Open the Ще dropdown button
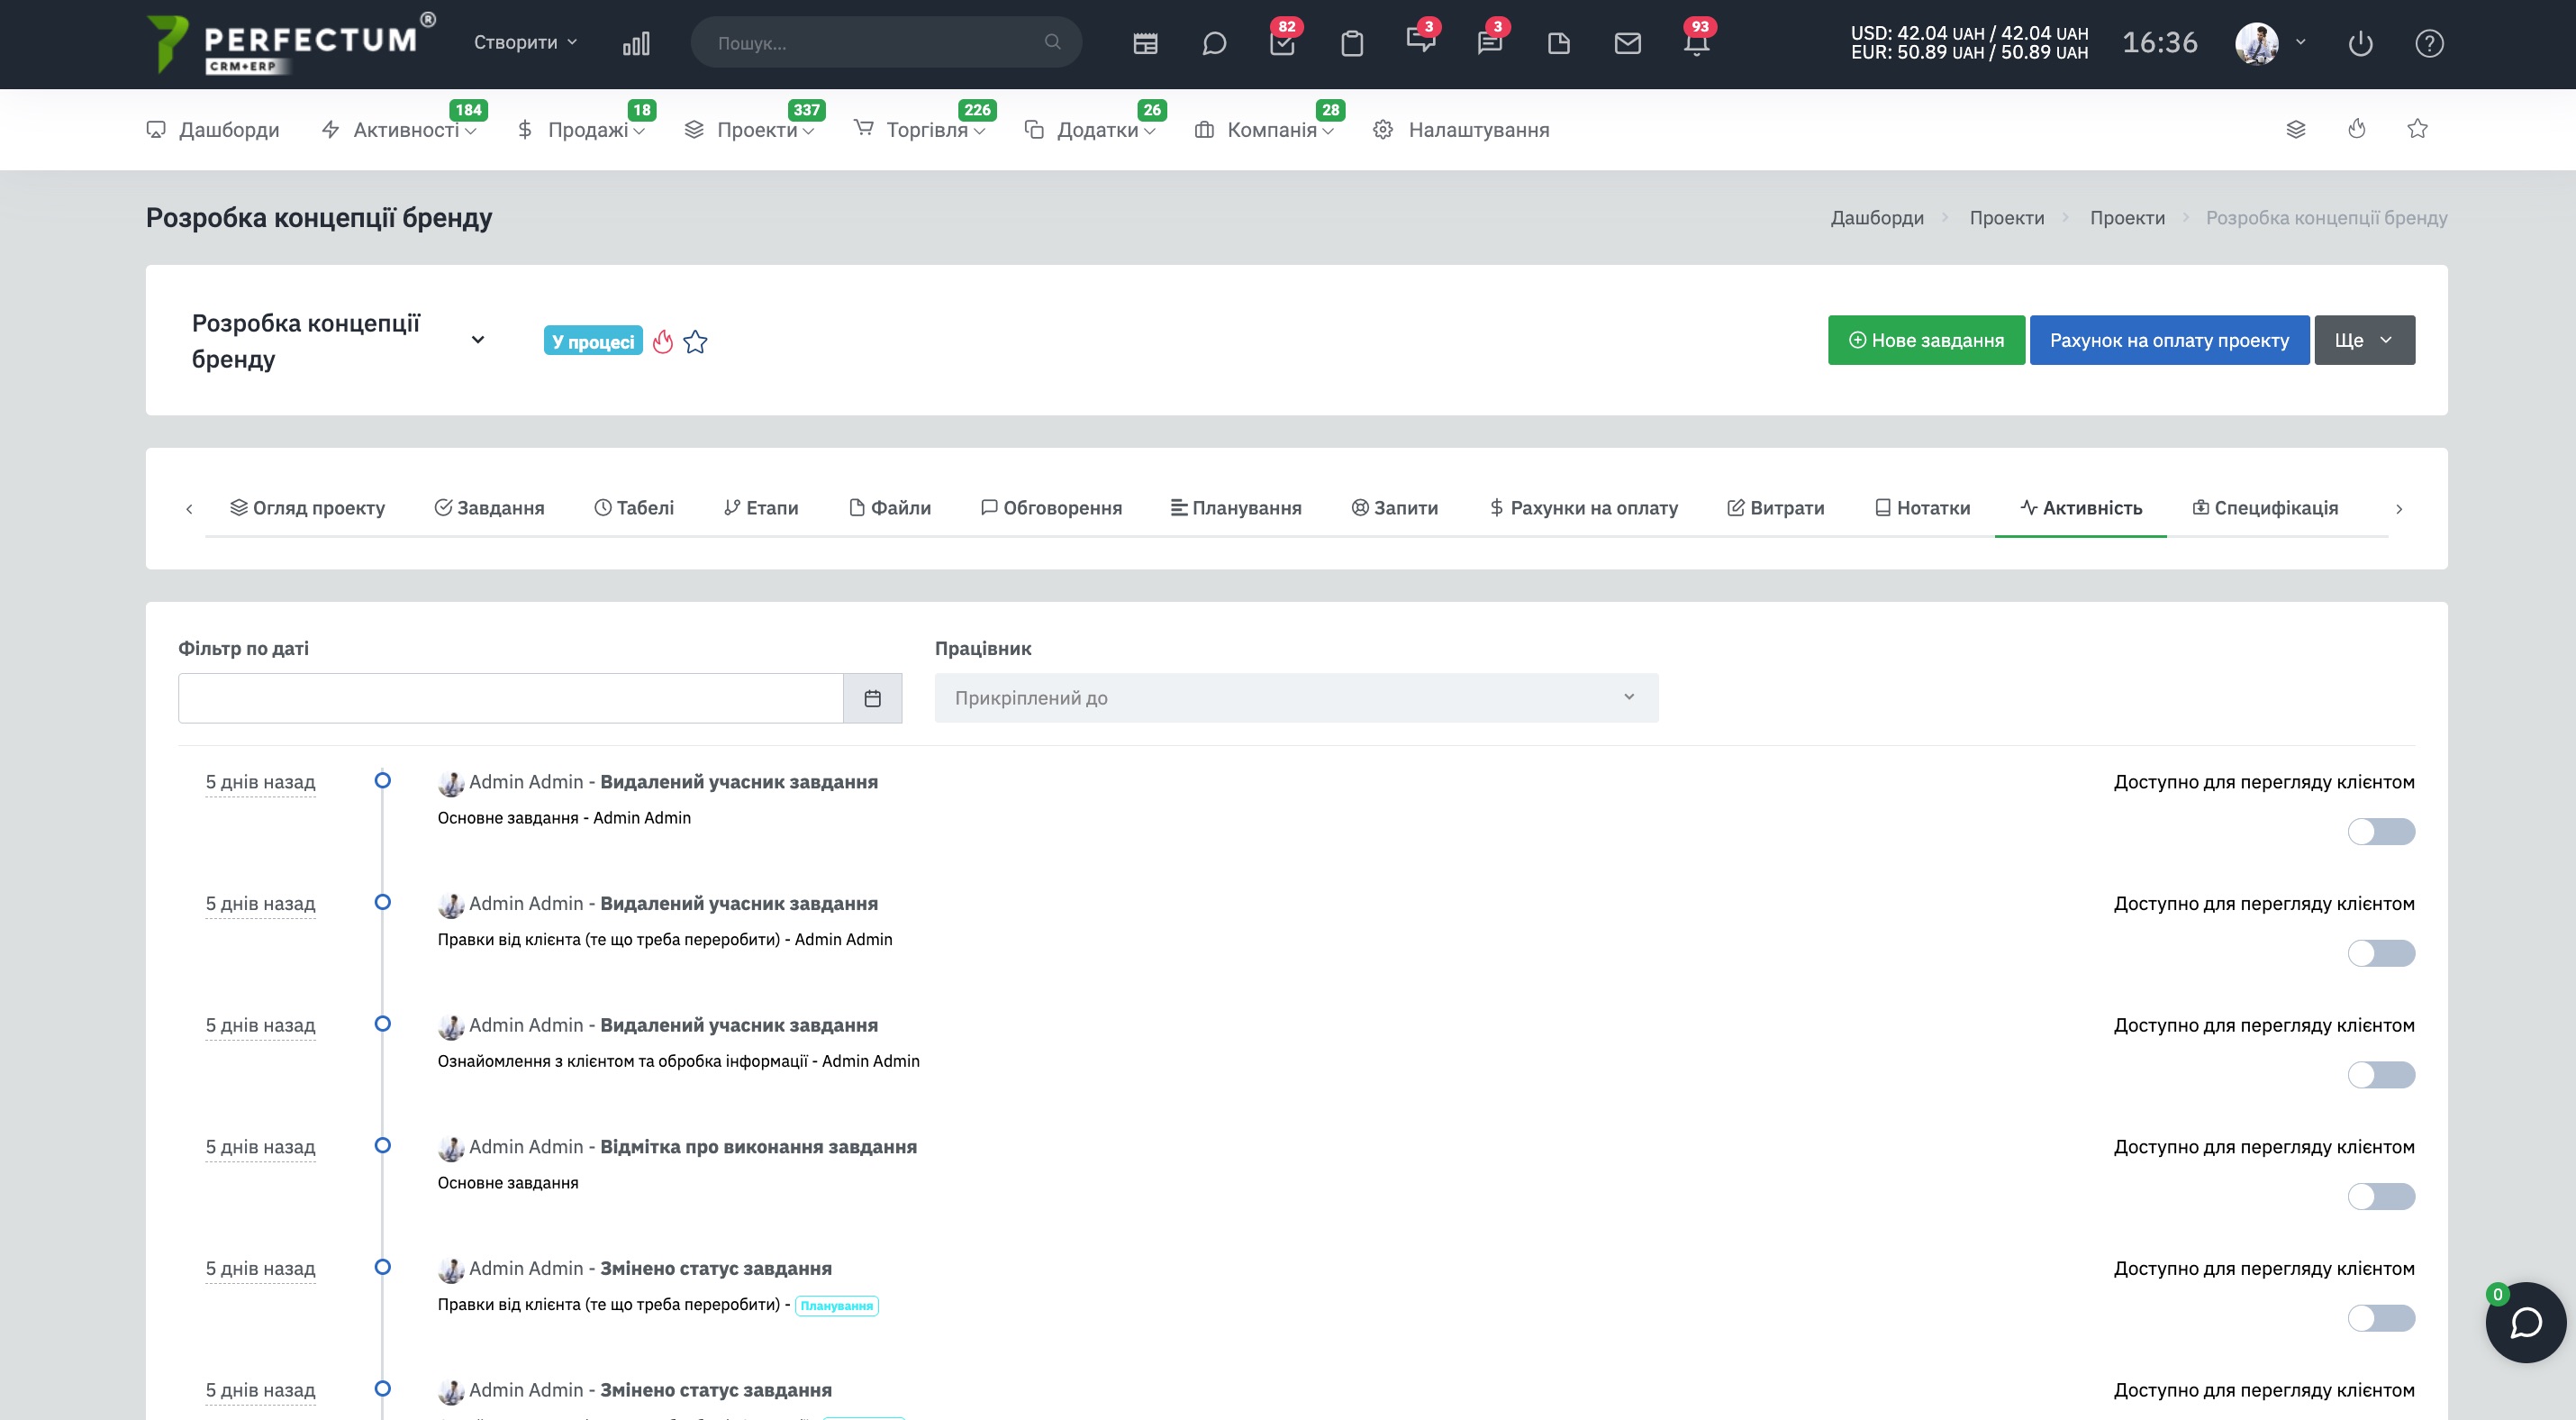This screenshot has width=2576, height=1420. (x=2364, y=340)
